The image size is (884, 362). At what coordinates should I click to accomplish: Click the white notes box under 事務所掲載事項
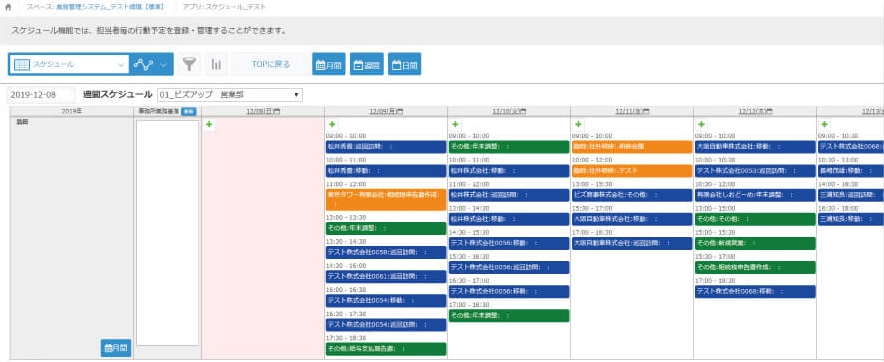(x=167, y=232)
